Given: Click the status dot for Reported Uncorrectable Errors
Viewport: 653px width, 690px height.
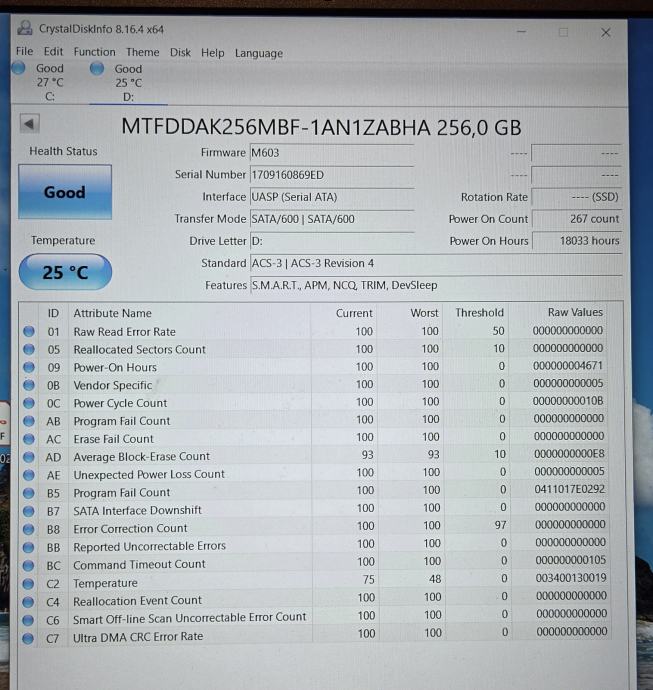Looking at the screenshot, I should (x=28, y=547).
